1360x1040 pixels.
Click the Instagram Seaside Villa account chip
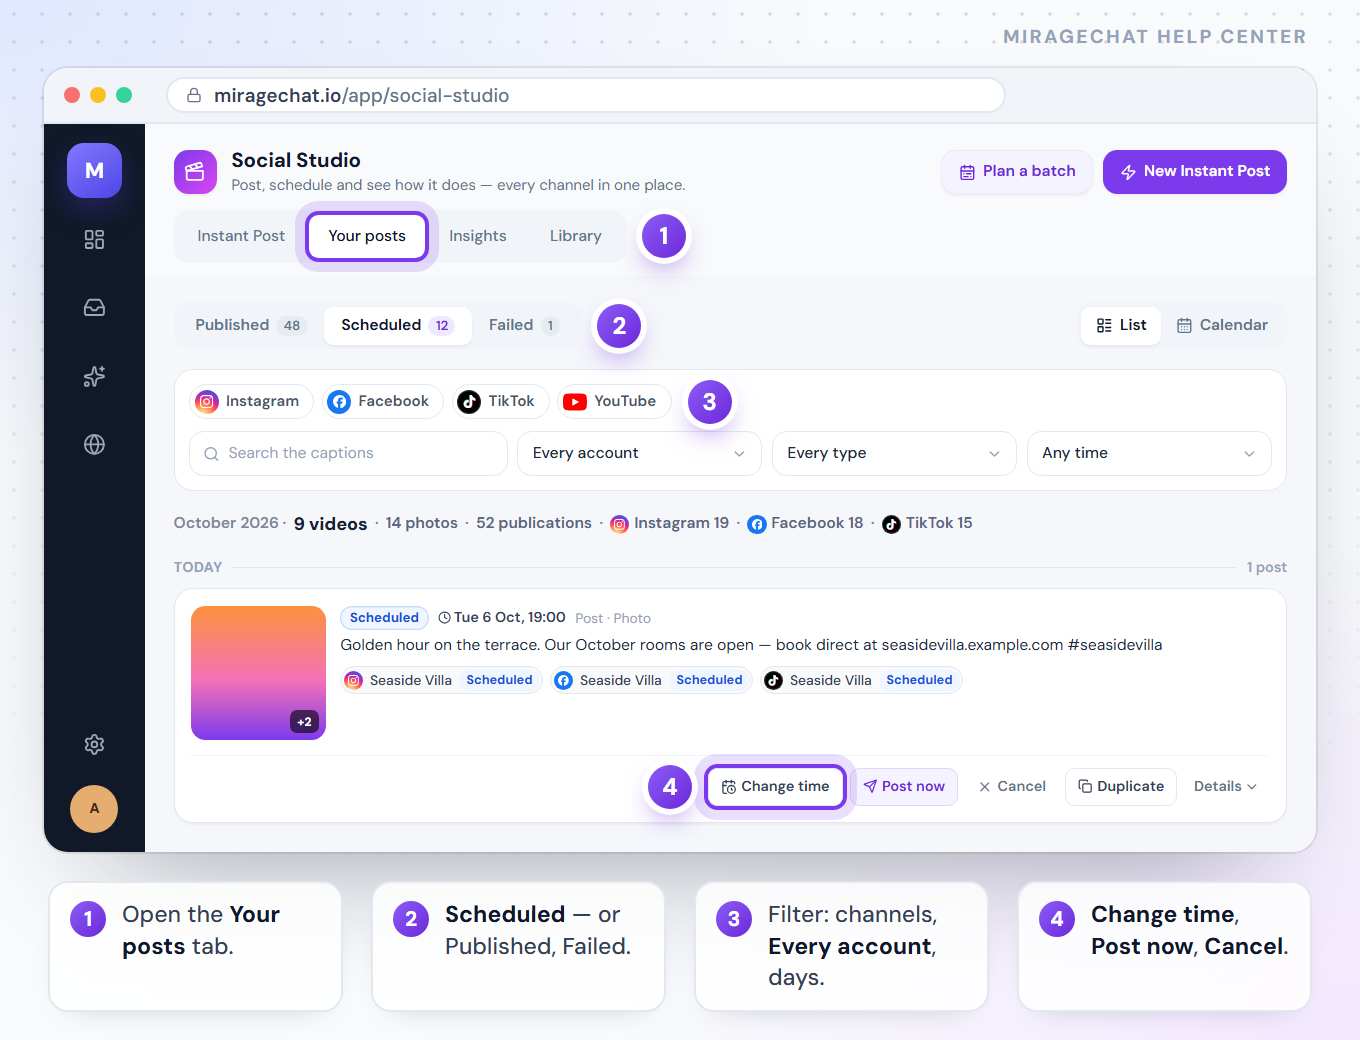tap(441, 680)
